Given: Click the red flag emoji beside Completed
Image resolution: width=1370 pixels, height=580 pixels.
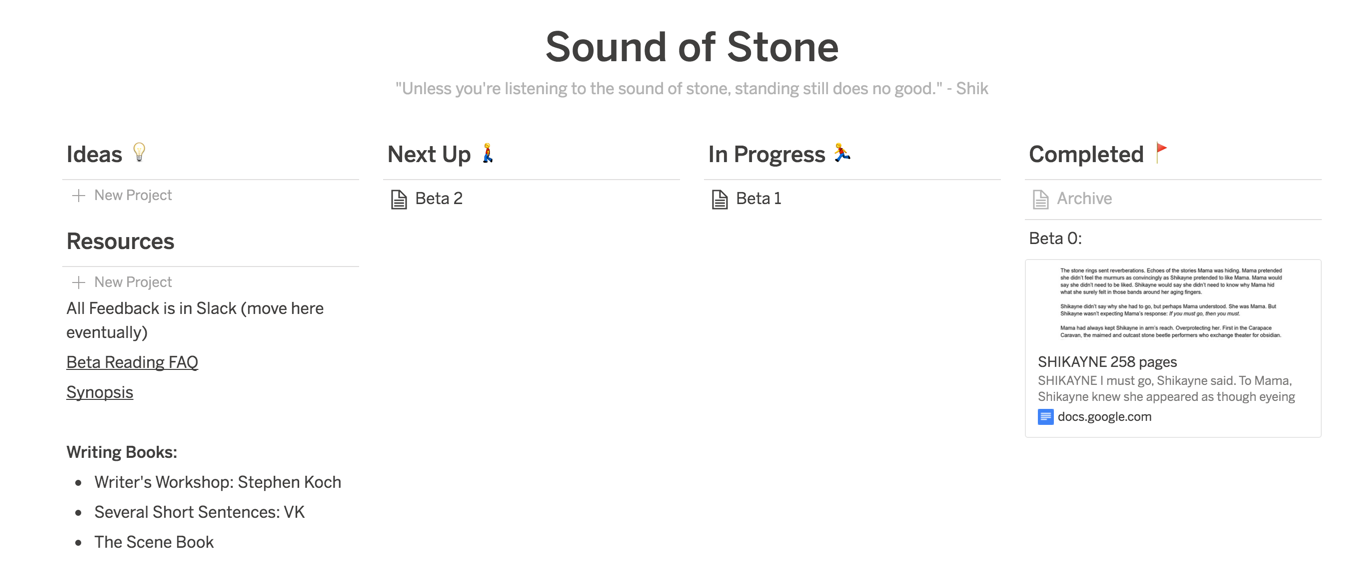Looking at the screenshot, I should (x=1161, y=152).
